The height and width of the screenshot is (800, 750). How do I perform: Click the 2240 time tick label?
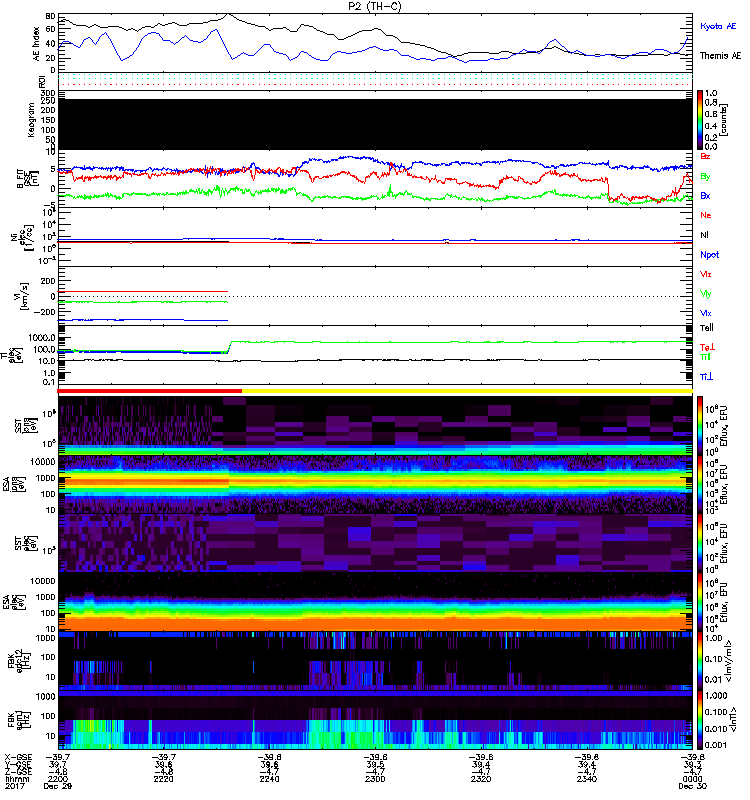269,779
